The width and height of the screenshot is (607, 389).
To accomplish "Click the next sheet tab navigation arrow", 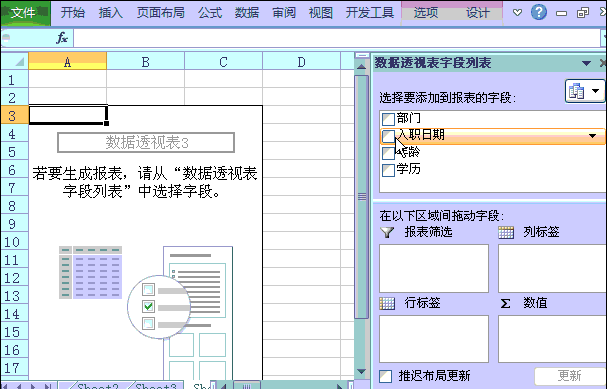I will coord(33,386).
